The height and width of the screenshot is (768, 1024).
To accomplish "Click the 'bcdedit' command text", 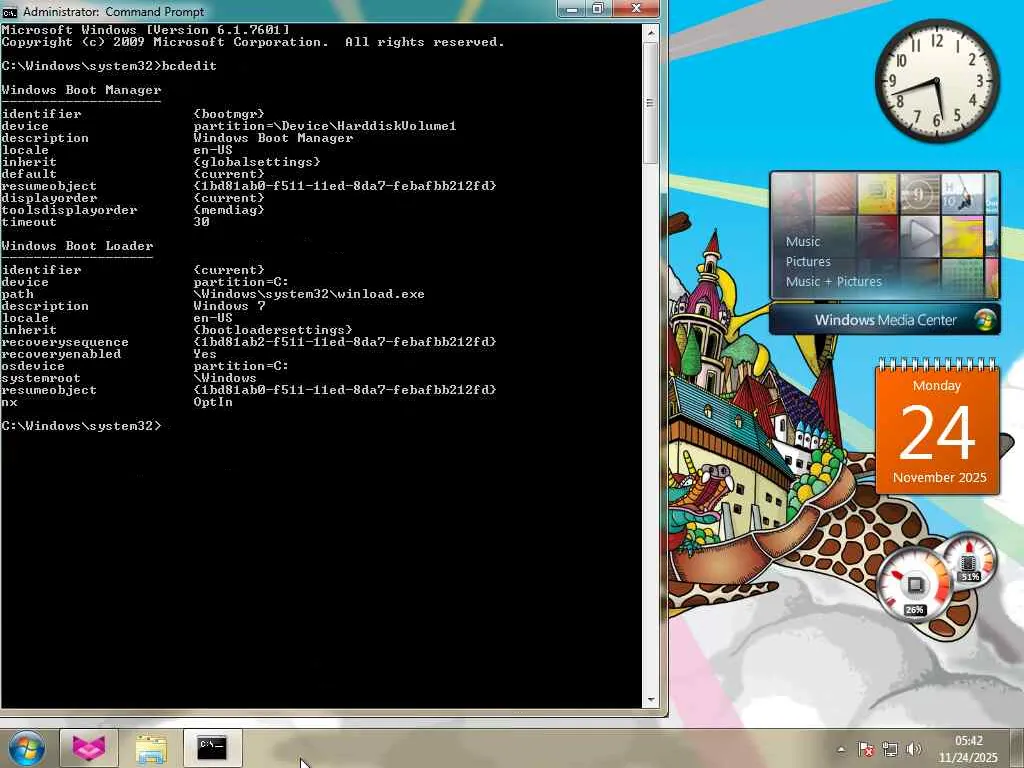I will pos(189,66).
